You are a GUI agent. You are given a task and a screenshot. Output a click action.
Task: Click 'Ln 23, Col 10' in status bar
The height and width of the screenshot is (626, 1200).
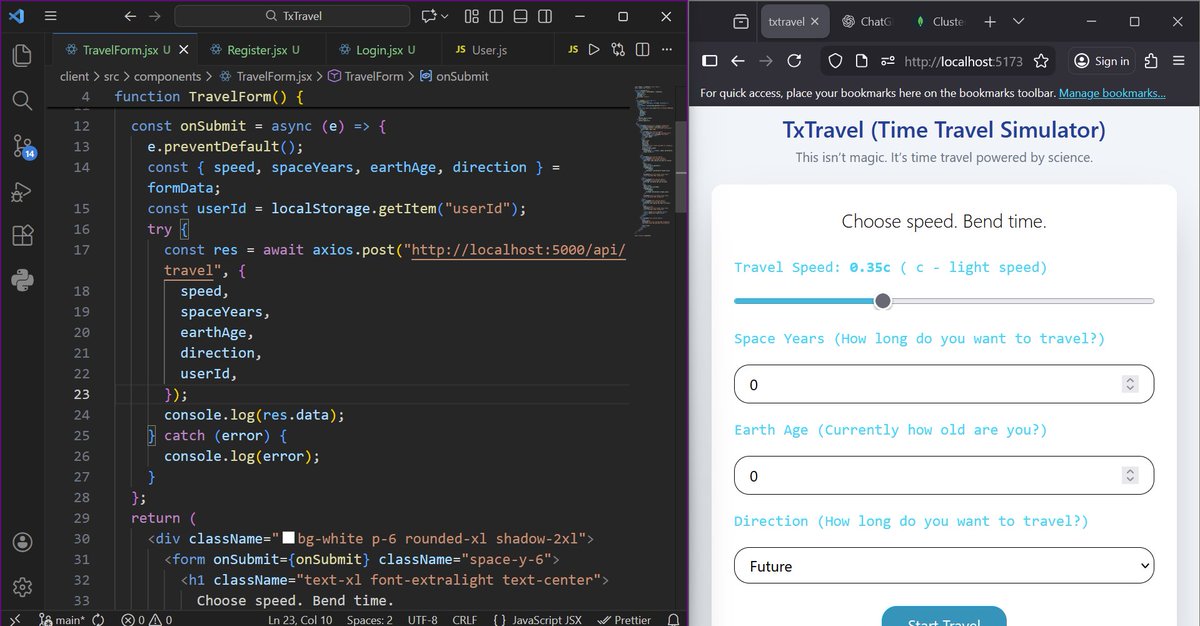point(300,619)
